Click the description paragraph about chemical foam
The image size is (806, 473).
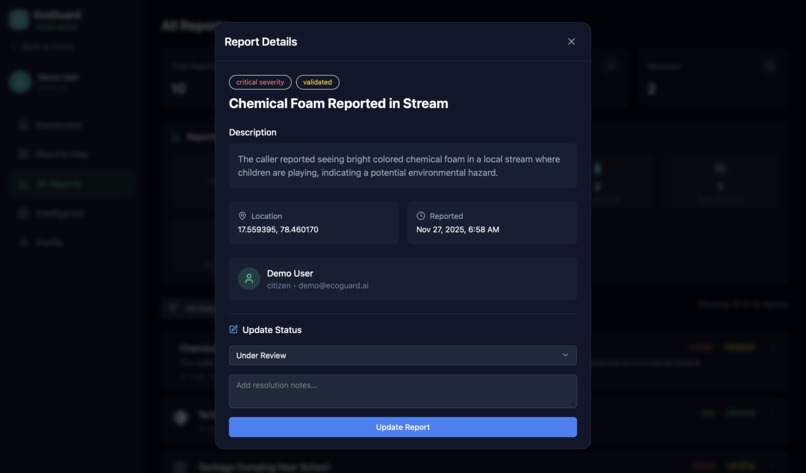[399, 166]
